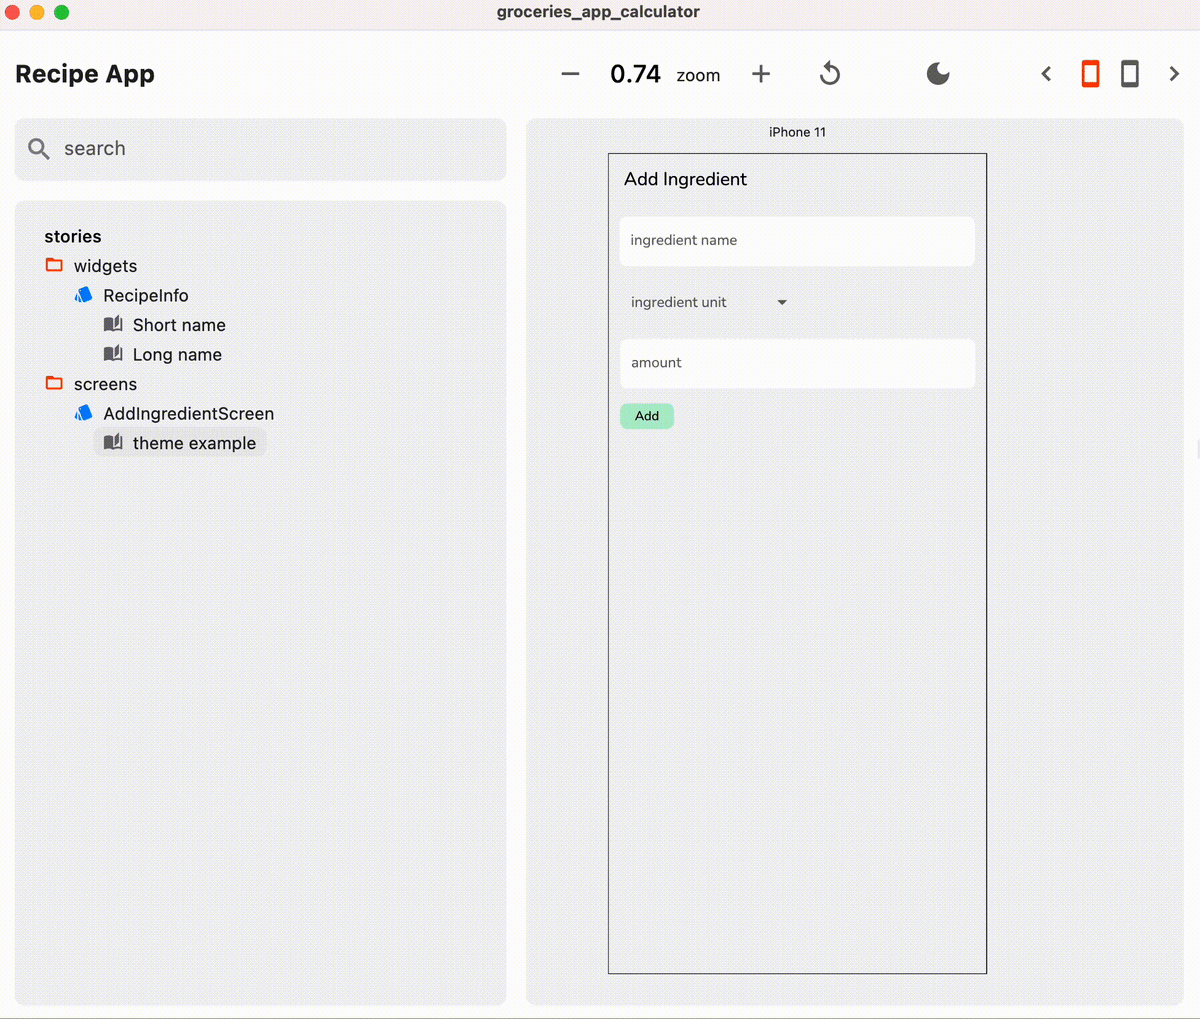Click the Add button in the preview
The width and height of the screenshot is (1200, 1019).
[646, 415]
